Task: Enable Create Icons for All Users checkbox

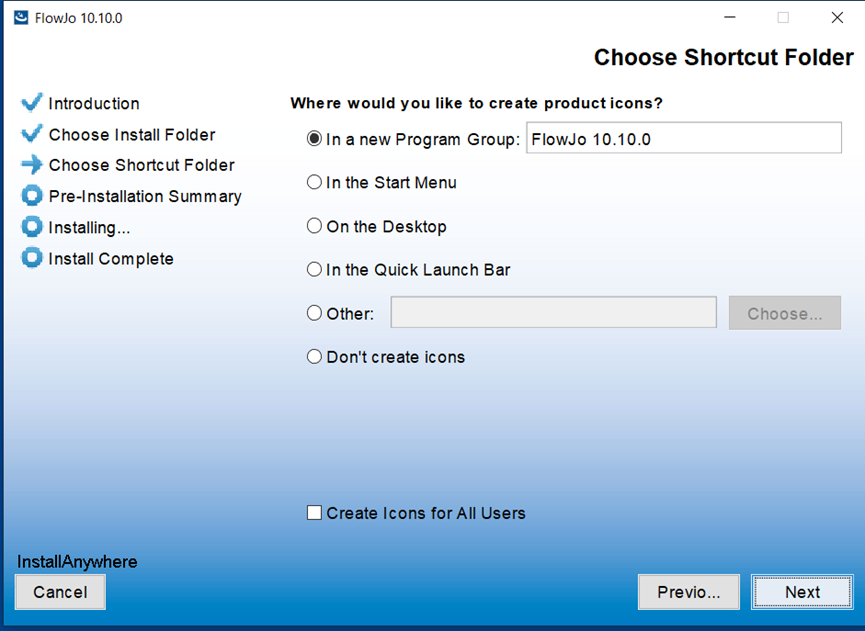Action: [314, 513]
